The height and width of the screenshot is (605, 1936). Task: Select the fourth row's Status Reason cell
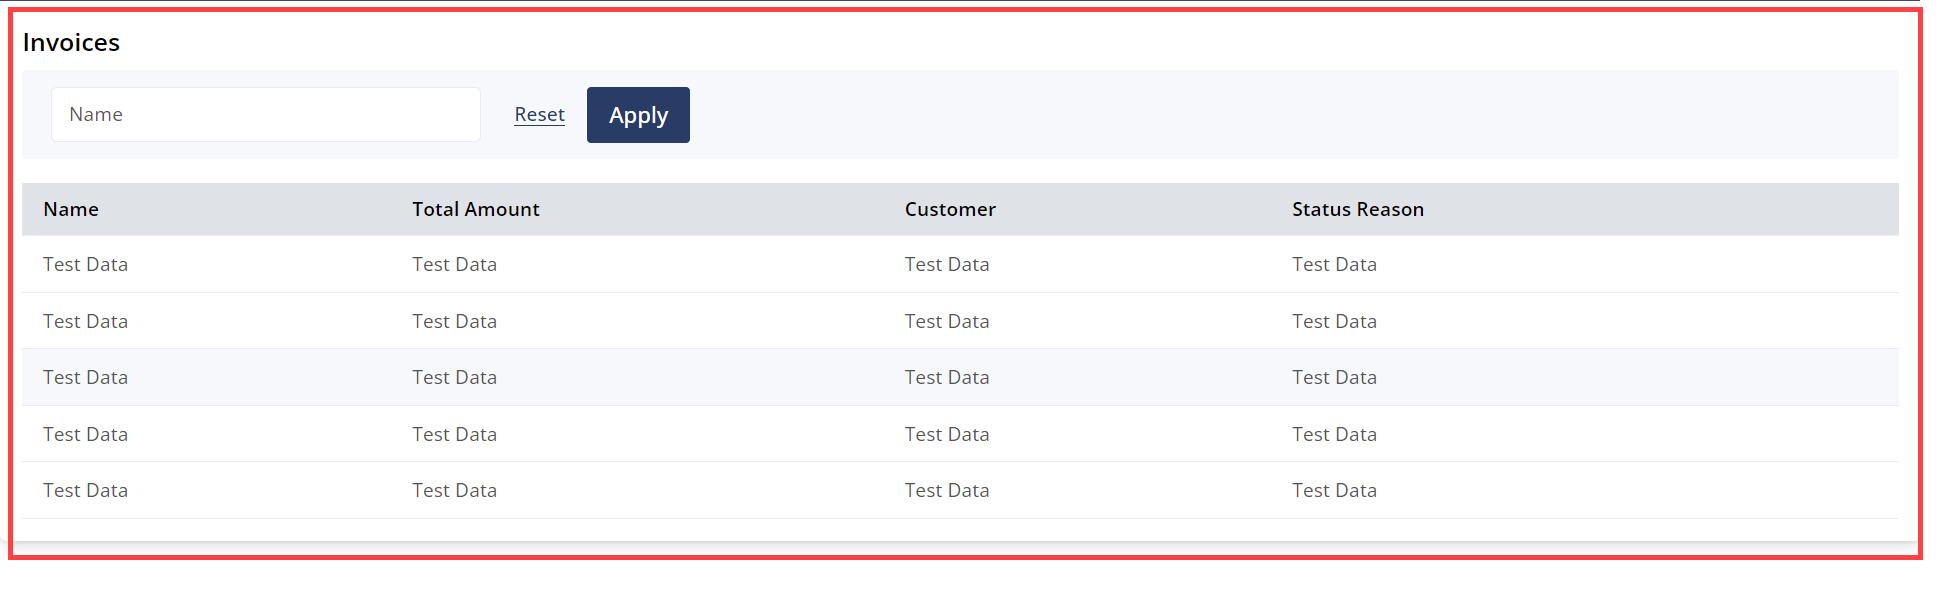1333,435
